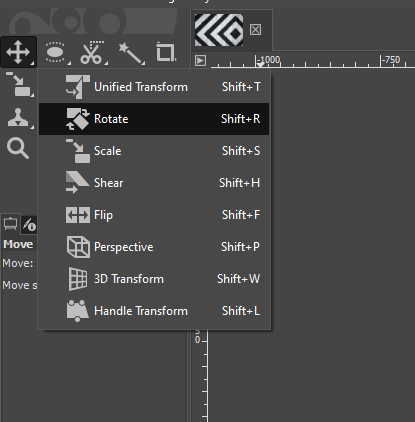Viewport: 415px width, 422px height.
Task: Close the image tab with X button
Action: click(255, 30)
